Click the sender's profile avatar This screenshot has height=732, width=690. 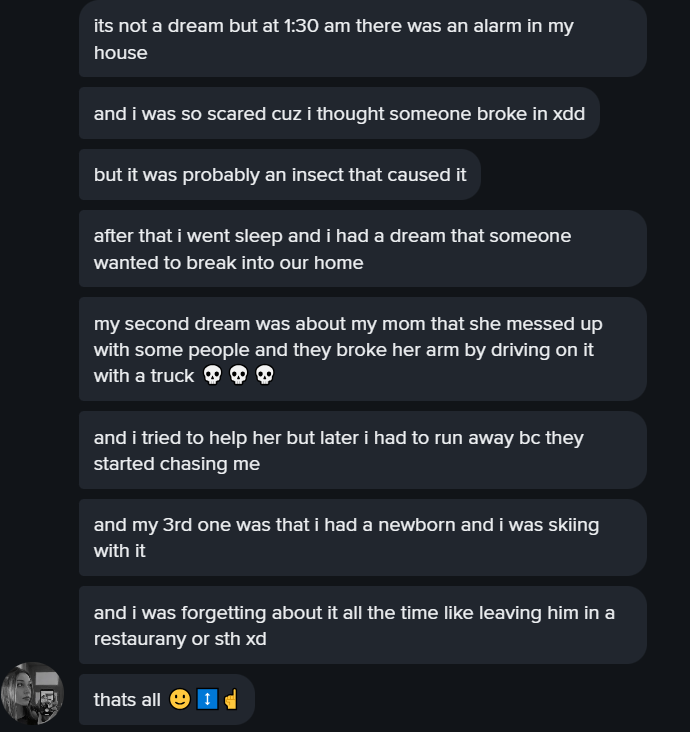point(32,693)
